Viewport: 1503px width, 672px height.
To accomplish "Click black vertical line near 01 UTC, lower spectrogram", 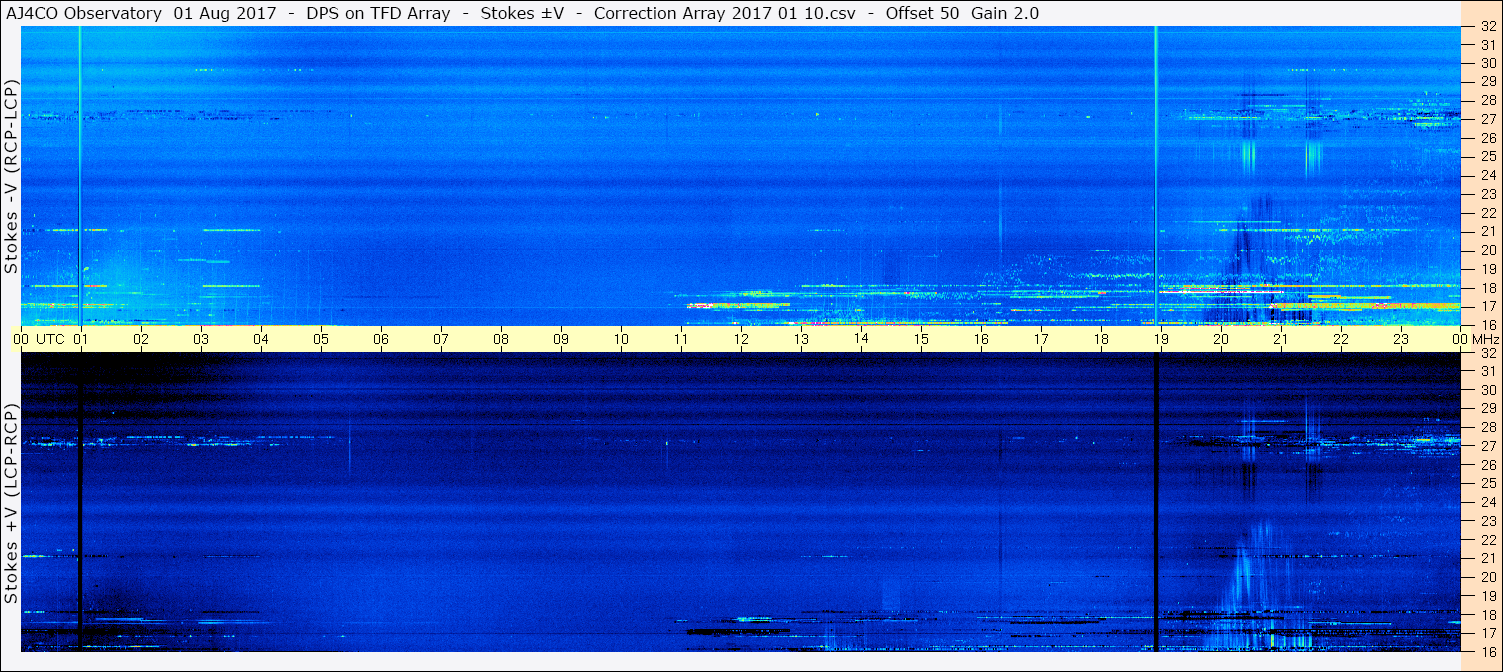I will [79, 502].
